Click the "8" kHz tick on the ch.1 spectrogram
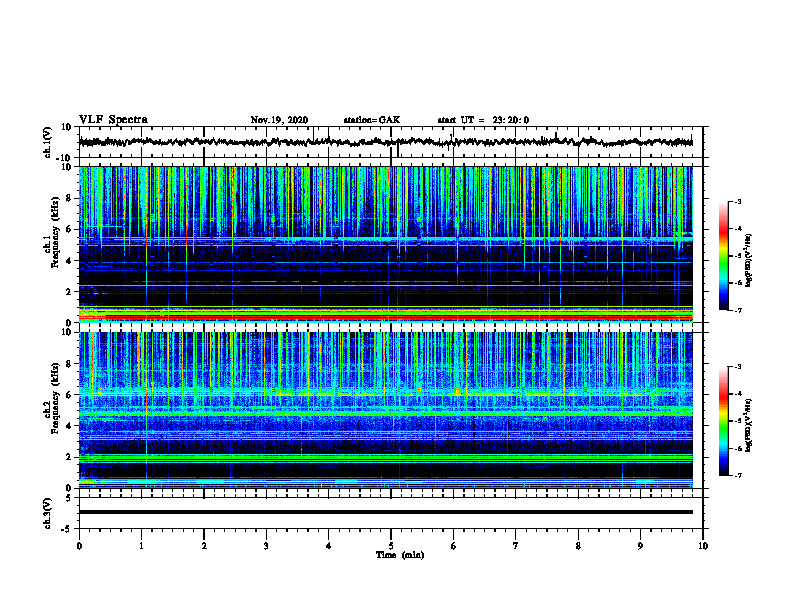This screenshot has height=612, width=792. 69,198
